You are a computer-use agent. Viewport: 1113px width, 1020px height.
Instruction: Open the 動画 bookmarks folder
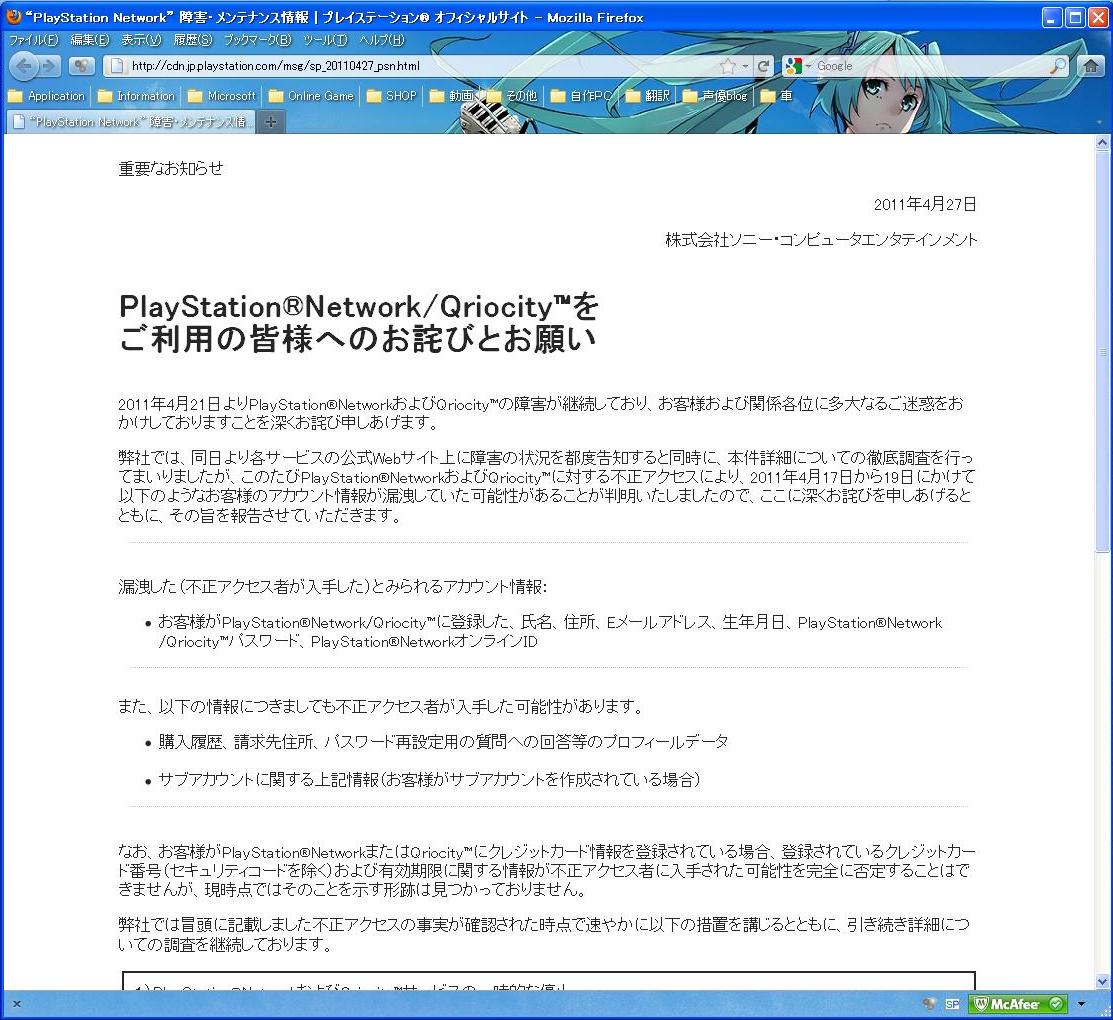pyautogui.click(x=451, y=96)
